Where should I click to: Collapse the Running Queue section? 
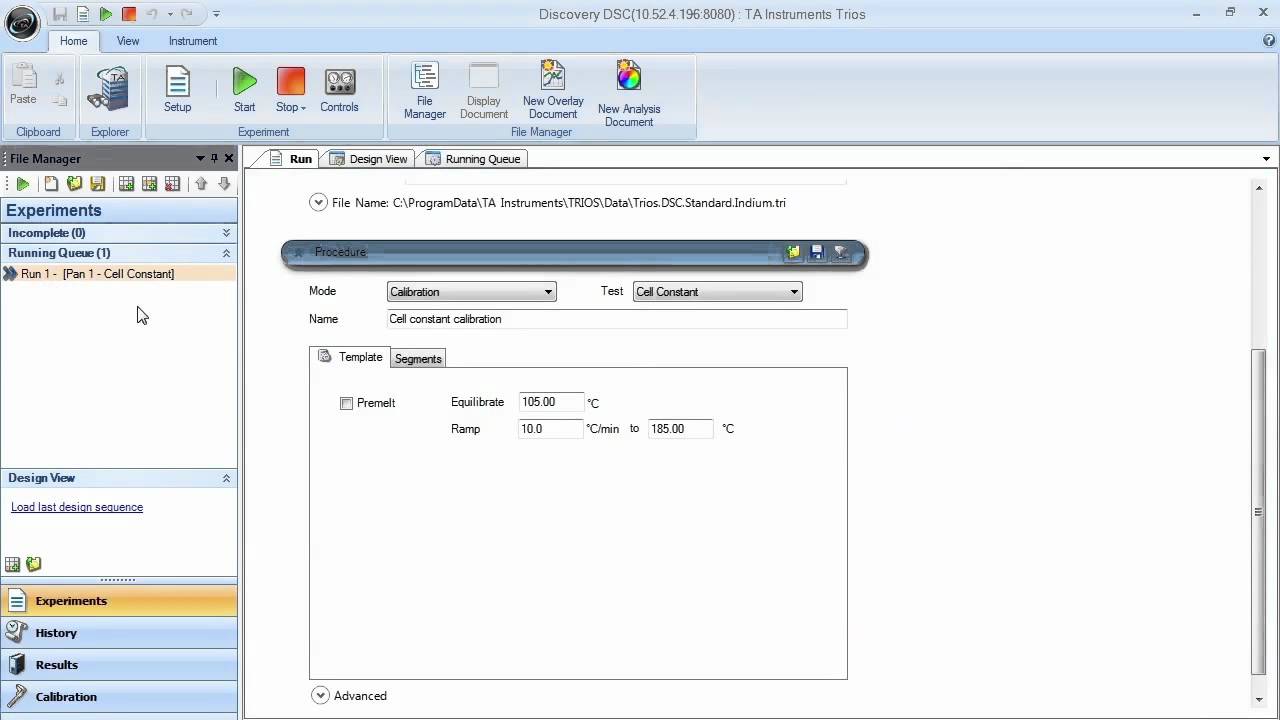point(226,253)
